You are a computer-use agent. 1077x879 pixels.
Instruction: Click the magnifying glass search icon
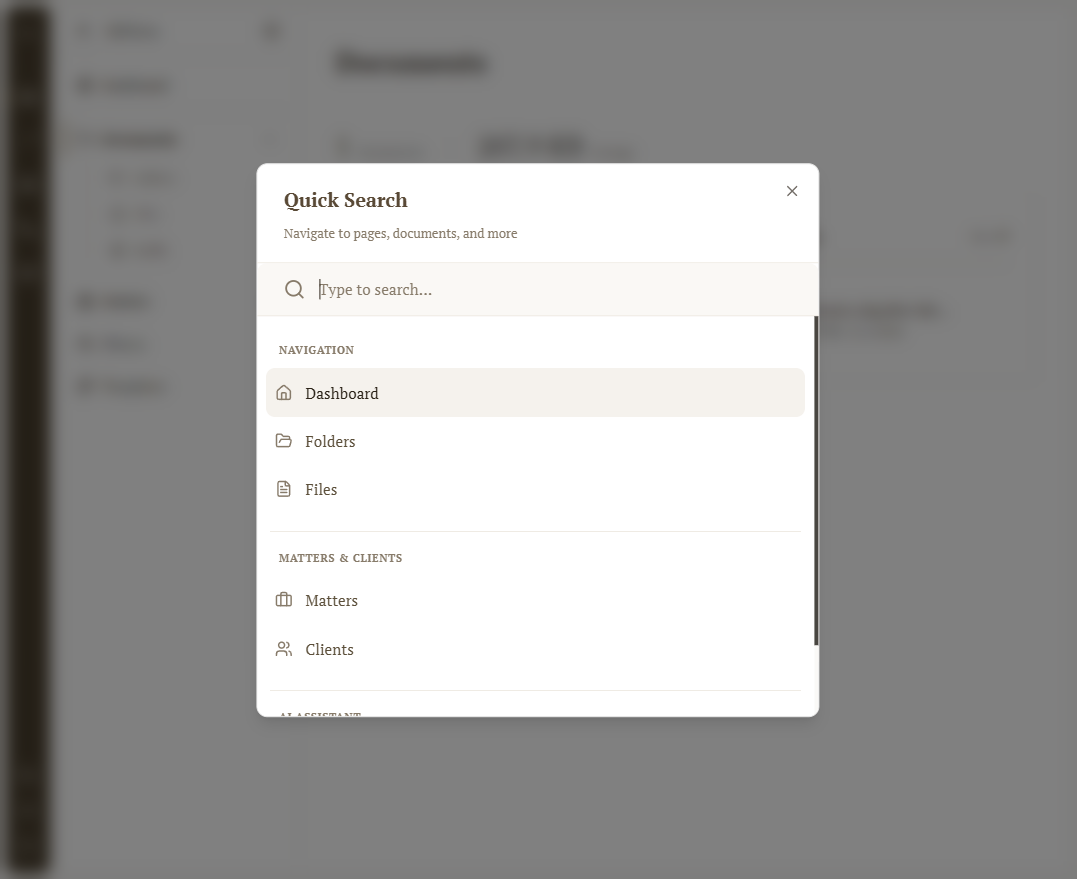(x=294, y=289)
